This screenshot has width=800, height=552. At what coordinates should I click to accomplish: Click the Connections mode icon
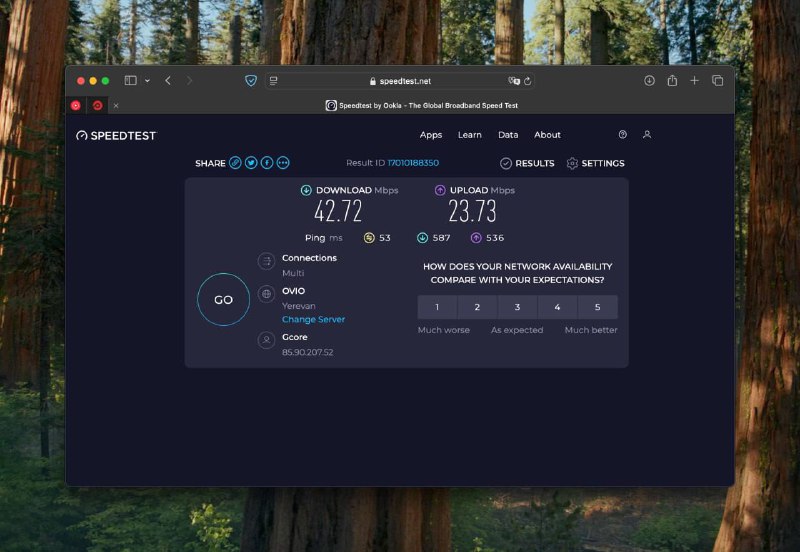[266, 261]
